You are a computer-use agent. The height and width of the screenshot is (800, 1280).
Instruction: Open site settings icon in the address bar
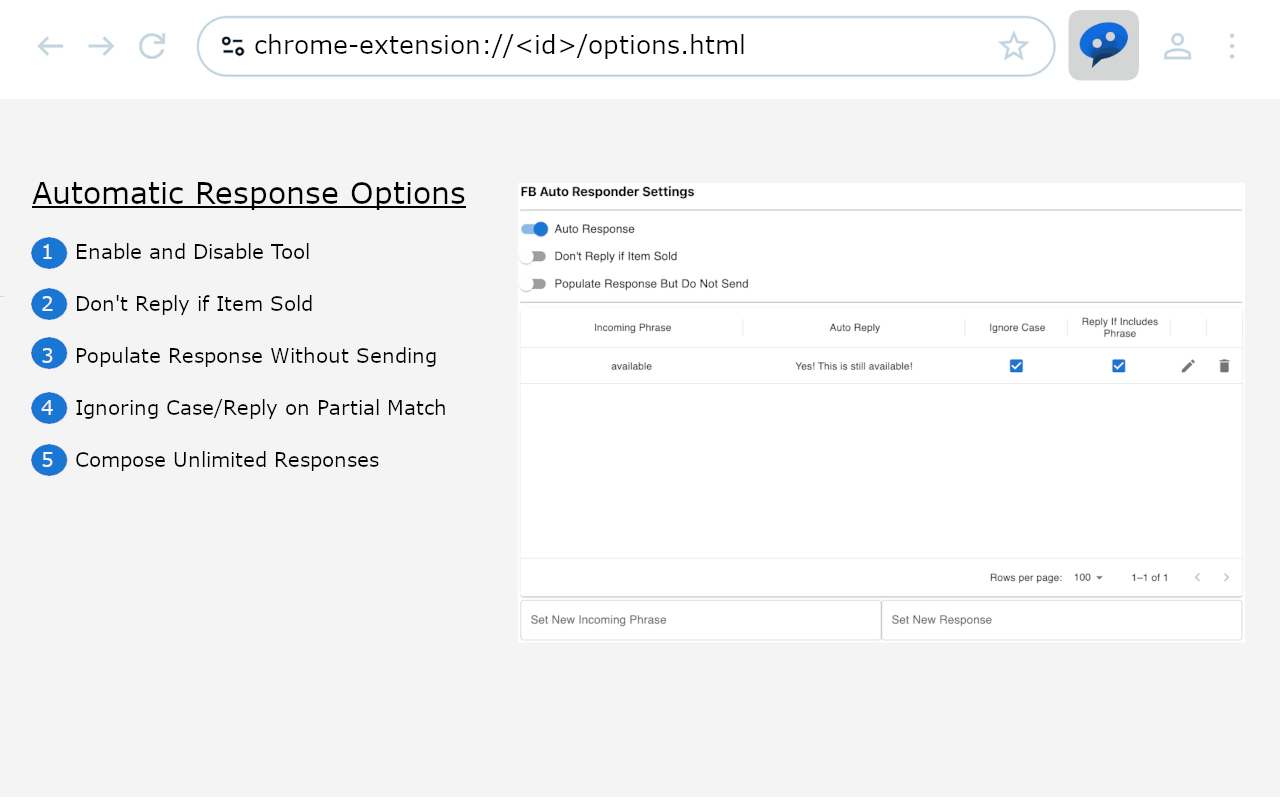point(232,45)
